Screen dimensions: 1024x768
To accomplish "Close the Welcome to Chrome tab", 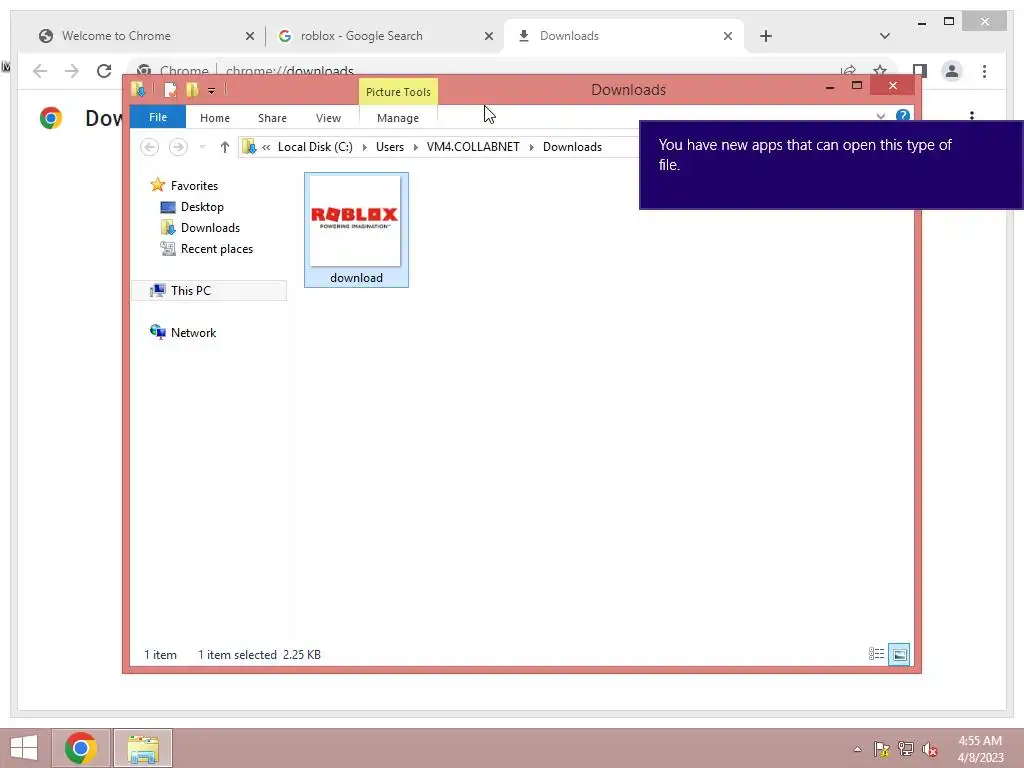I will [x=249, y=37].
